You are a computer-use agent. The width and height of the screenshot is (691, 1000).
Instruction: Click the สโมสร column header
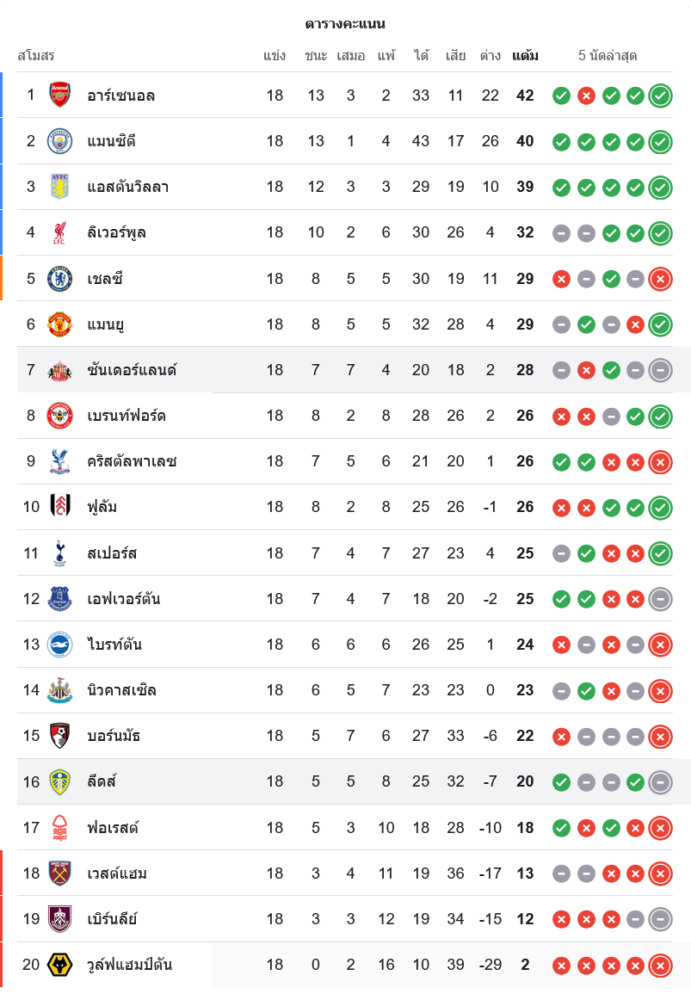pos(36,56)
